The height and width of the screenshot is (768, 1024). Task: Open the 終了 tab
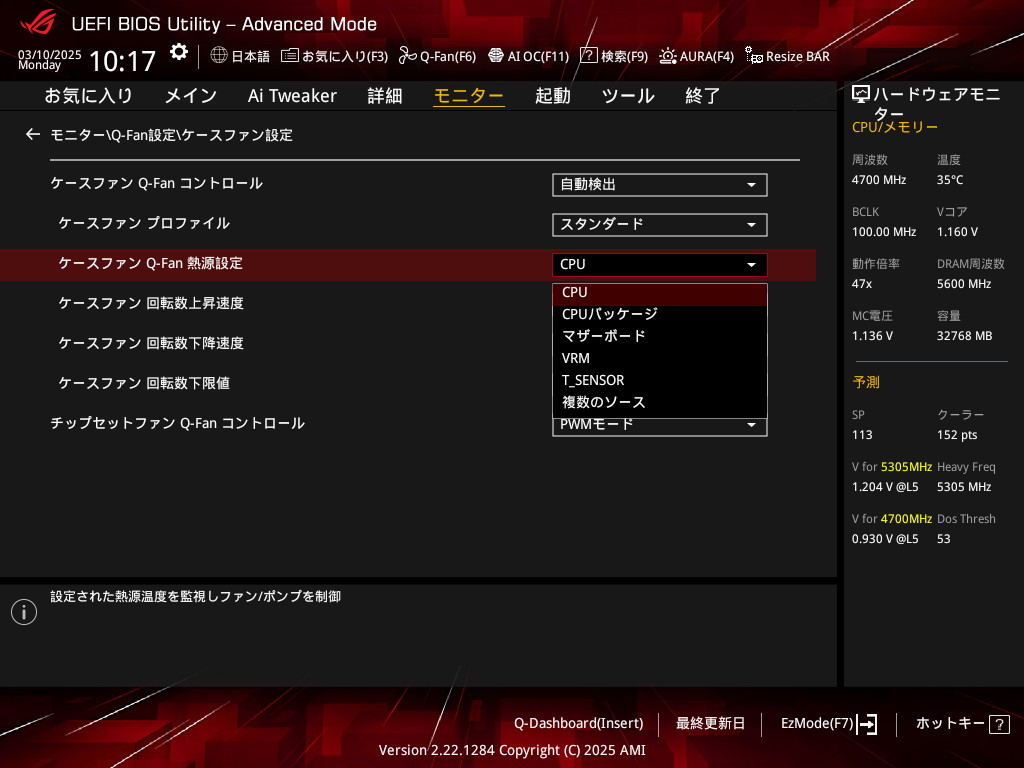[703, 96]
